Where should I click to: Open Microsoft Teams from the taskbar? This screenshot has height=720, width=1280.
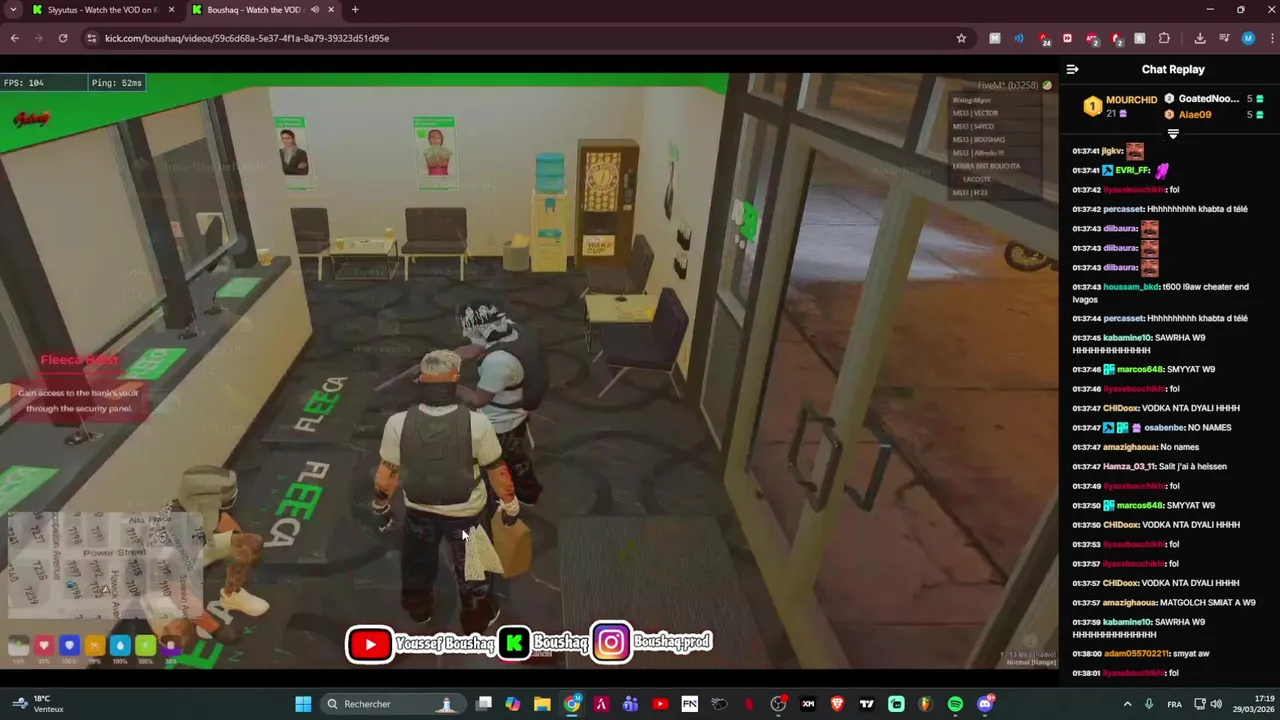[x=630, y=704]
